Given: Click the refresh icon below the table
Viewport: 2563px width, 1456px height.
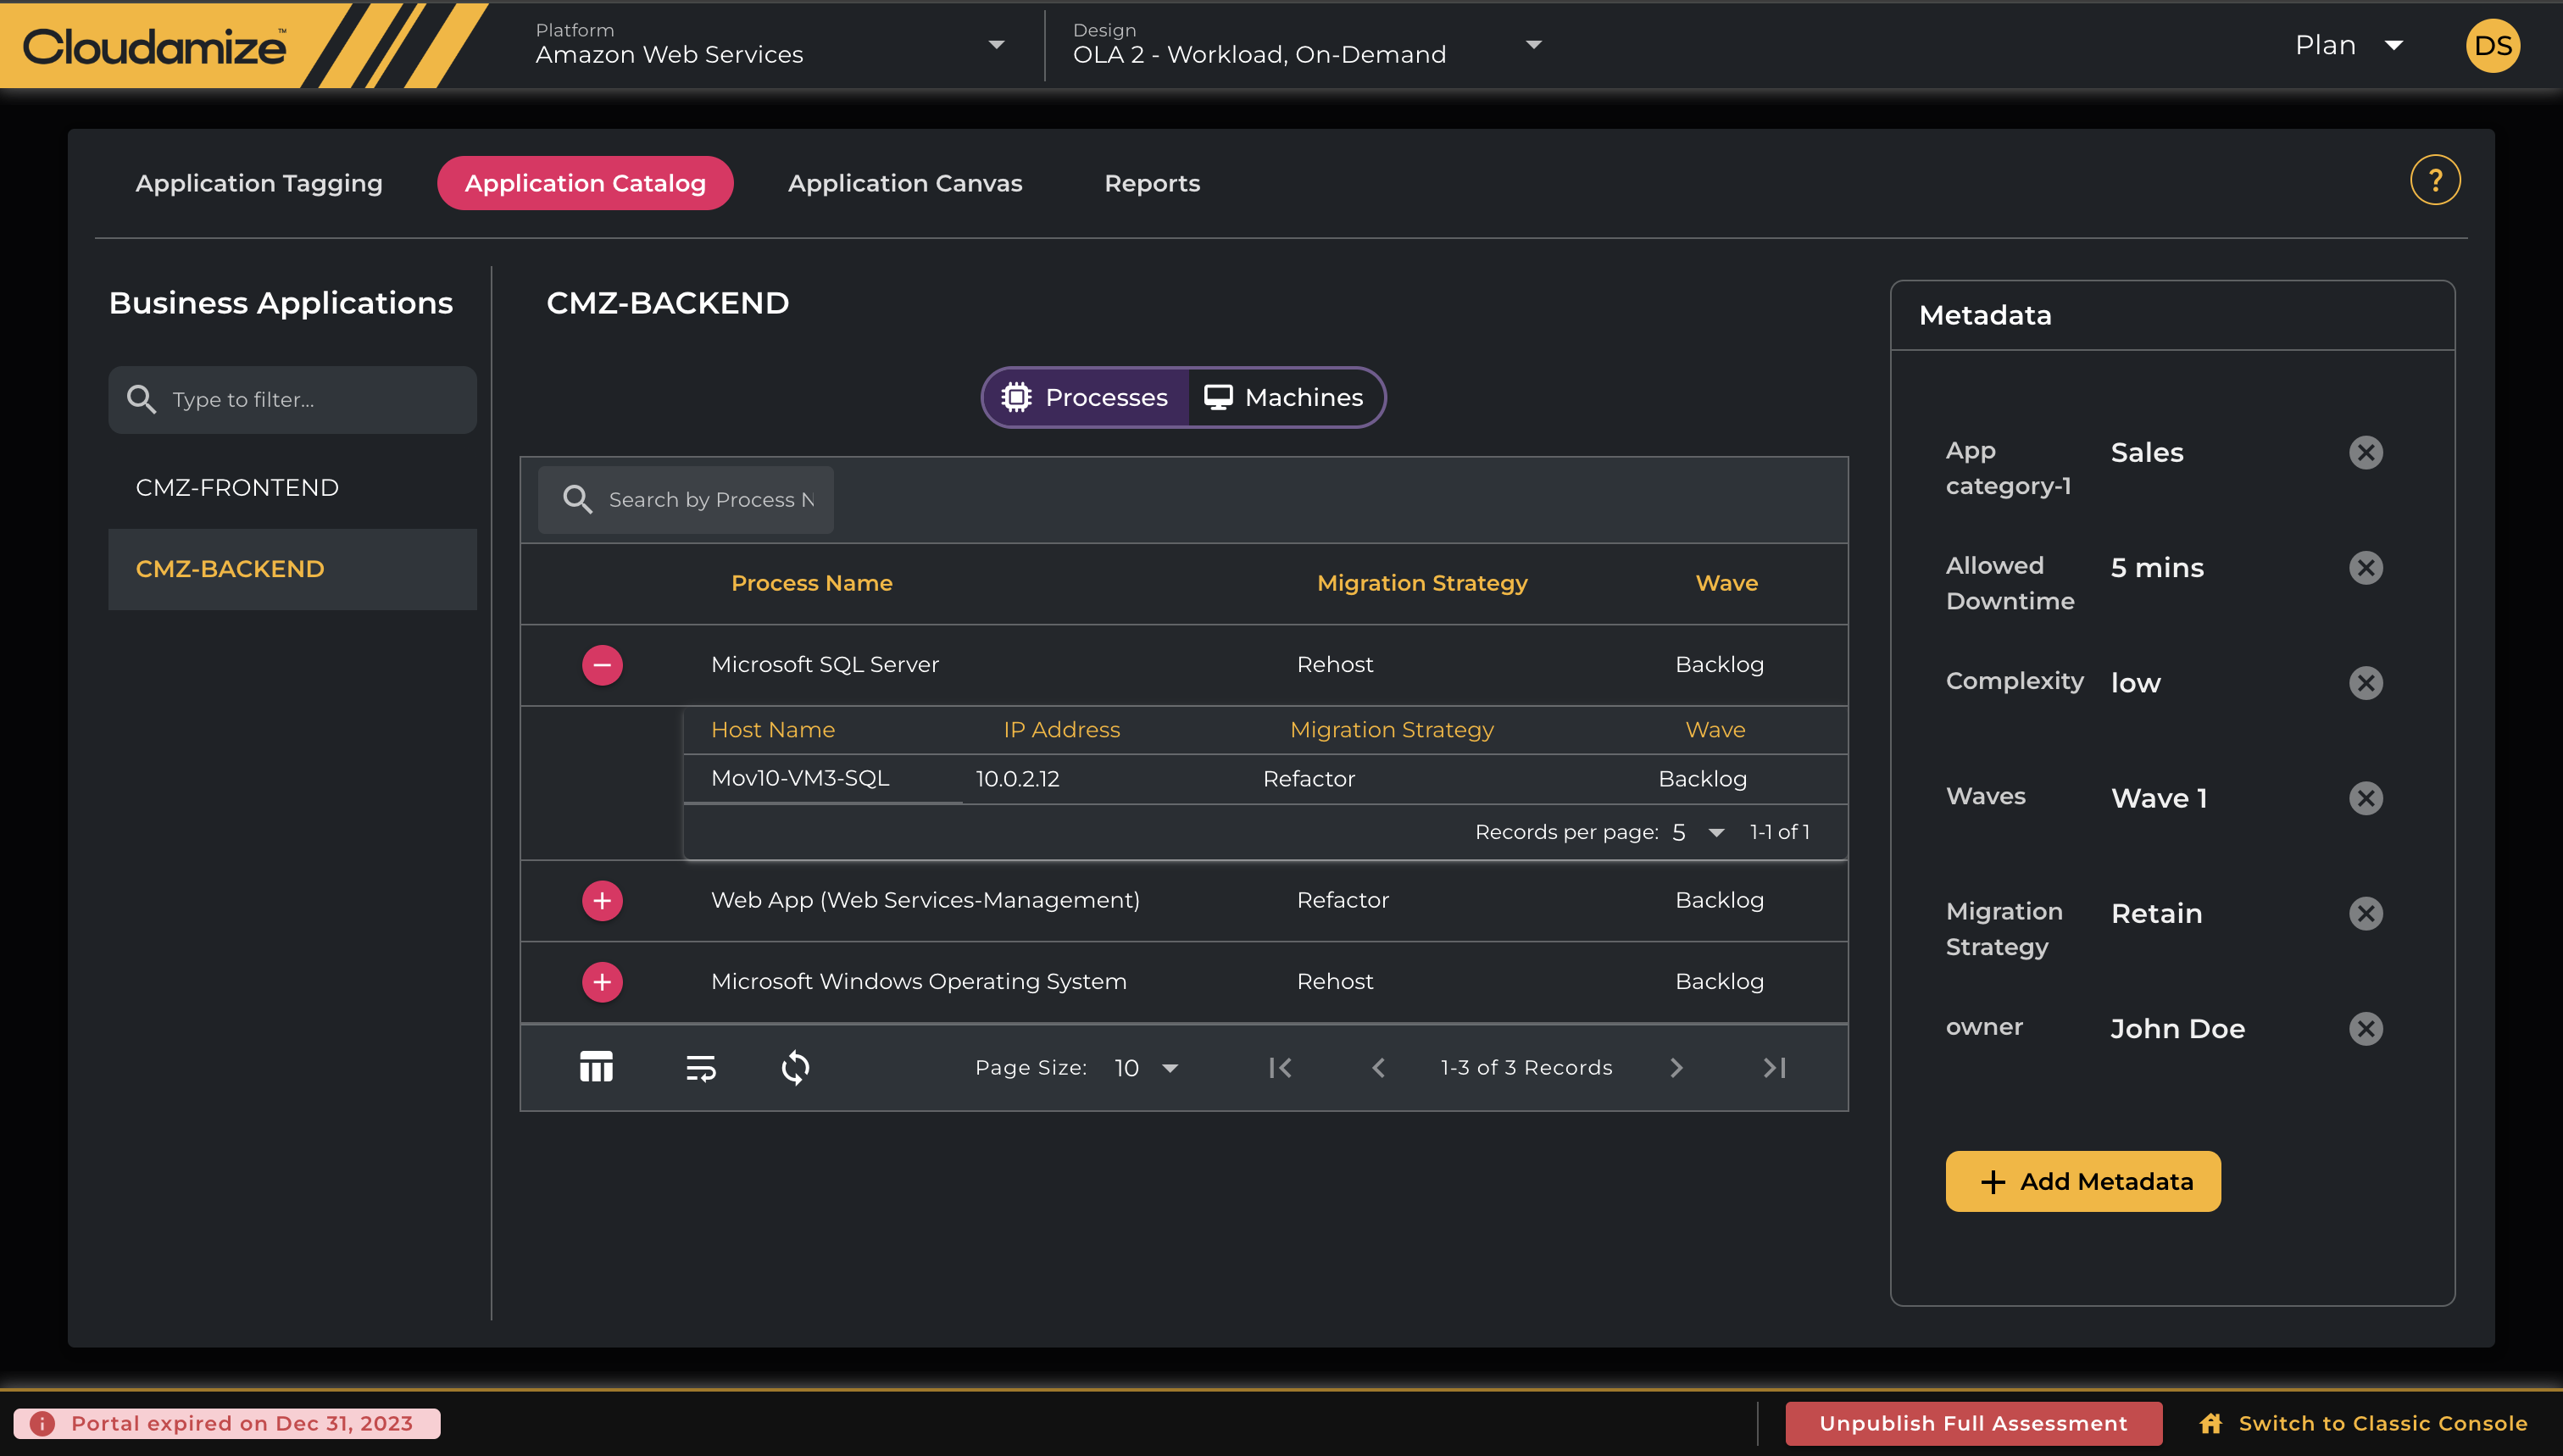Looking at the screenshot, I should pos(795,1067).
